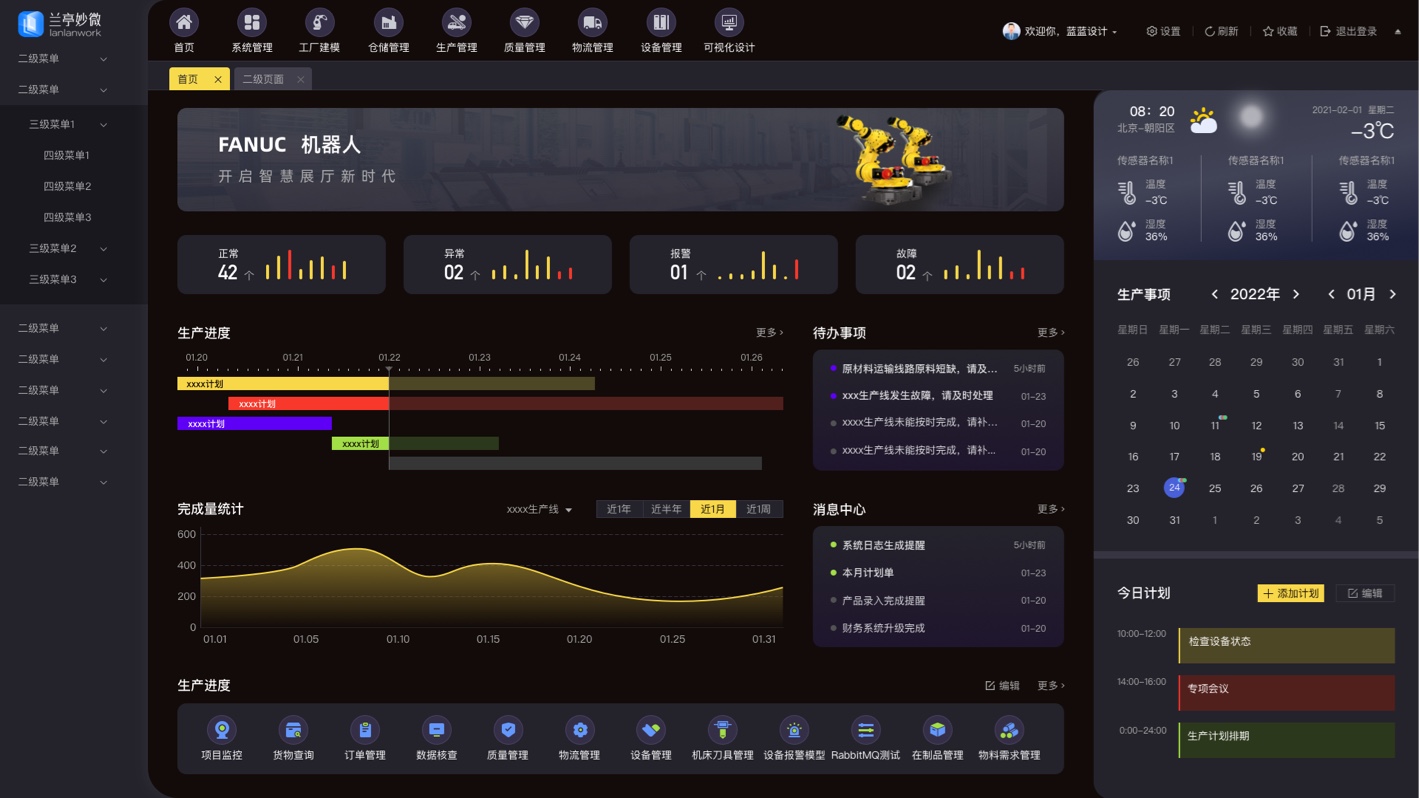Click the 添加计划 button

coord(1290,593)
